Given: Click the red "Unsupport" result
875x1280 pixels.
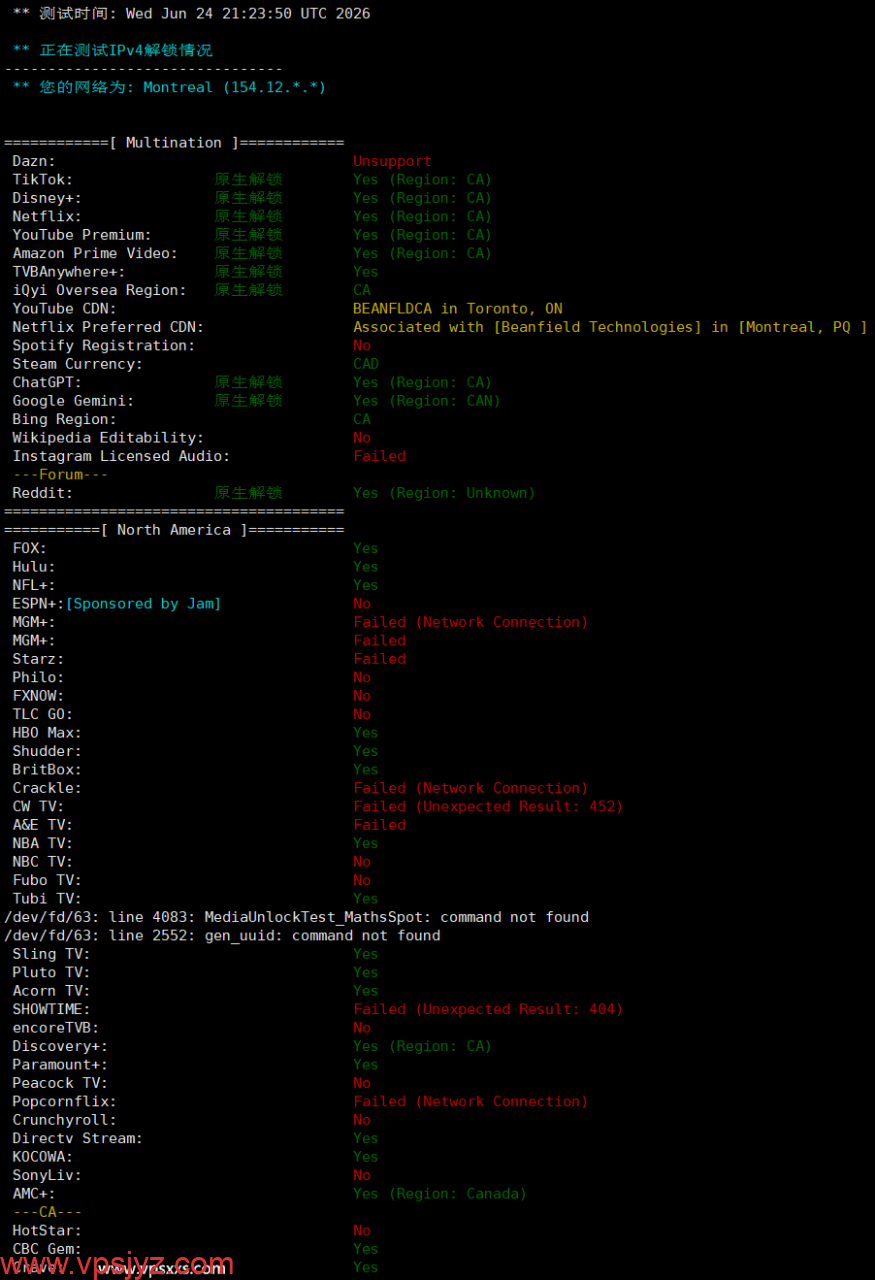Looking at the screenshot, I should point(392,161).
